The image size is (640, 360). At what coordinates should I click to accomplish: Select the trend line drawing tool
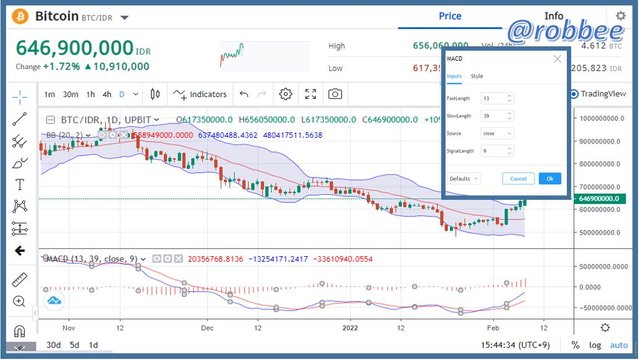coord(19,119)
